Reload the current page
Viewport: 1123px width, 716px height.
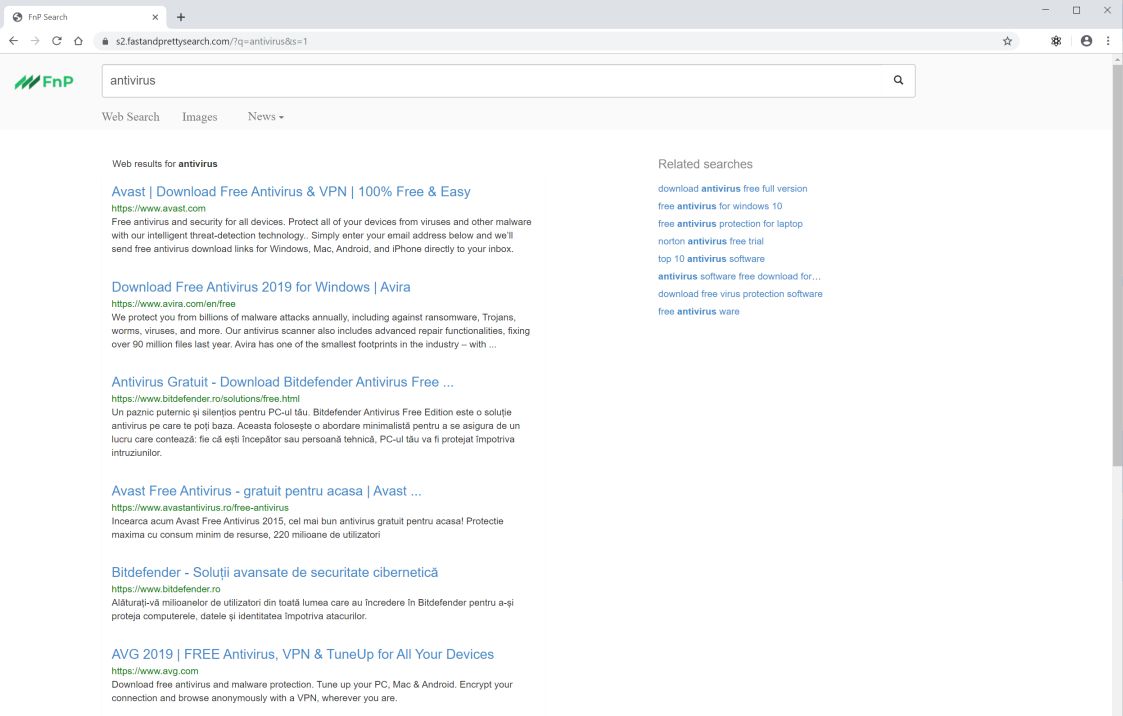(57, 41)
